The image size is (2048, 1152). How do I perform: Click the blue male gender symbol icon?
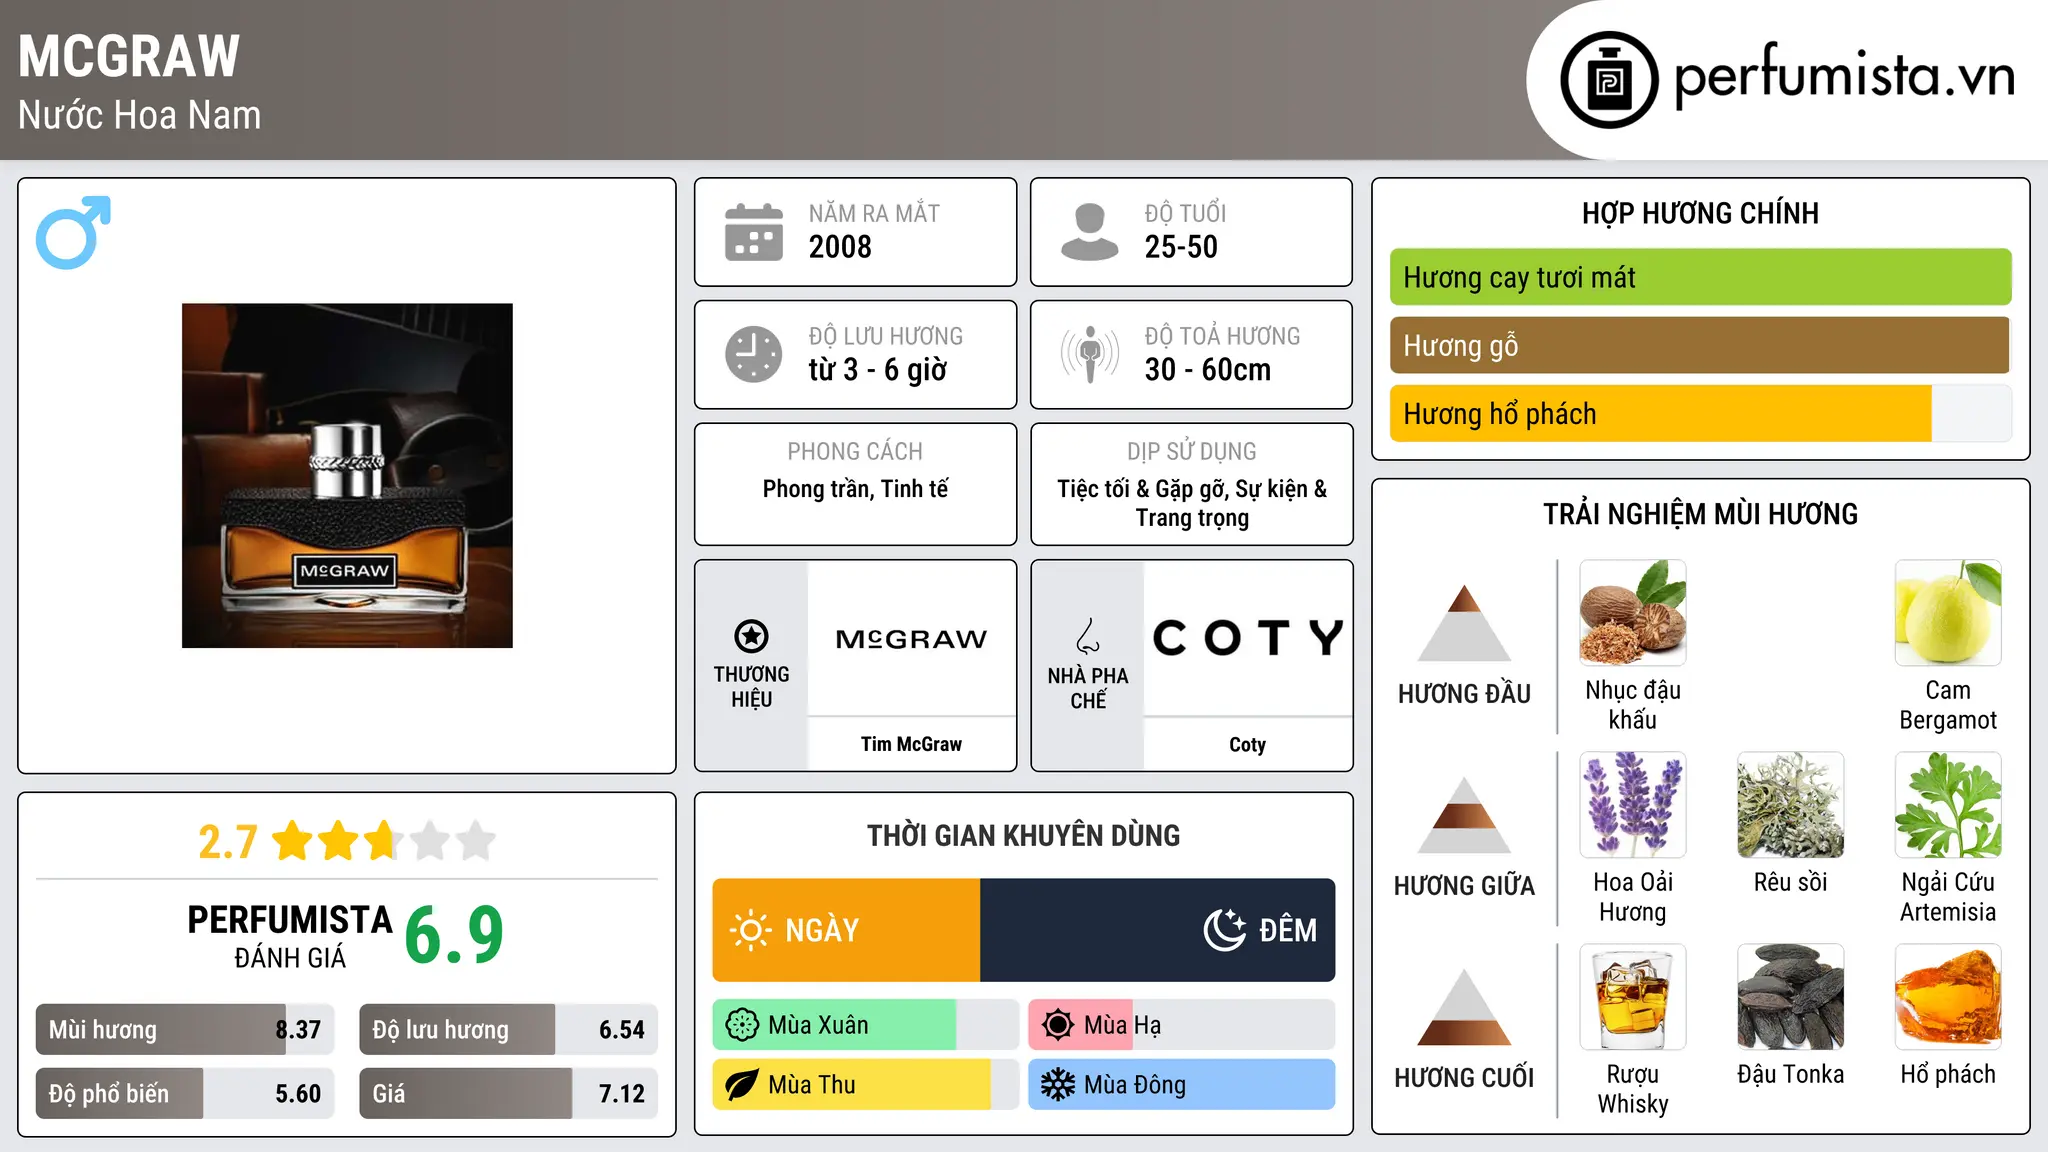pyautogui.click(x=73, y=232)
